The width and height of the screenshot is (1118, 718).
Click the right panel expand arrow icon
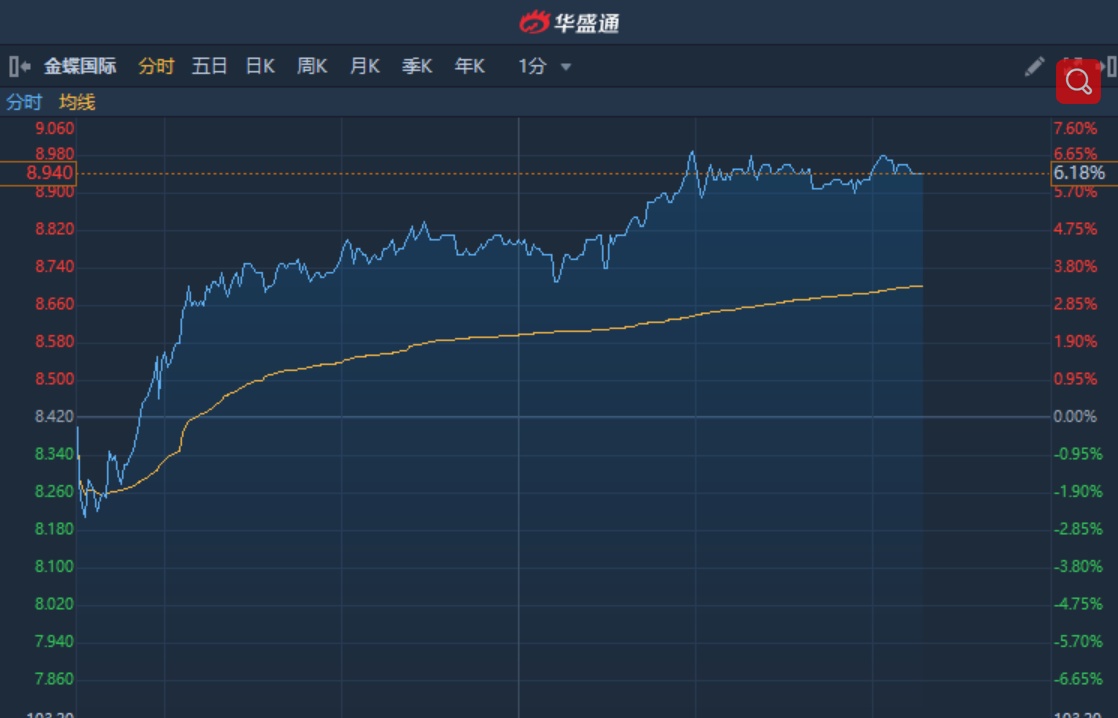click(1108, 67)
